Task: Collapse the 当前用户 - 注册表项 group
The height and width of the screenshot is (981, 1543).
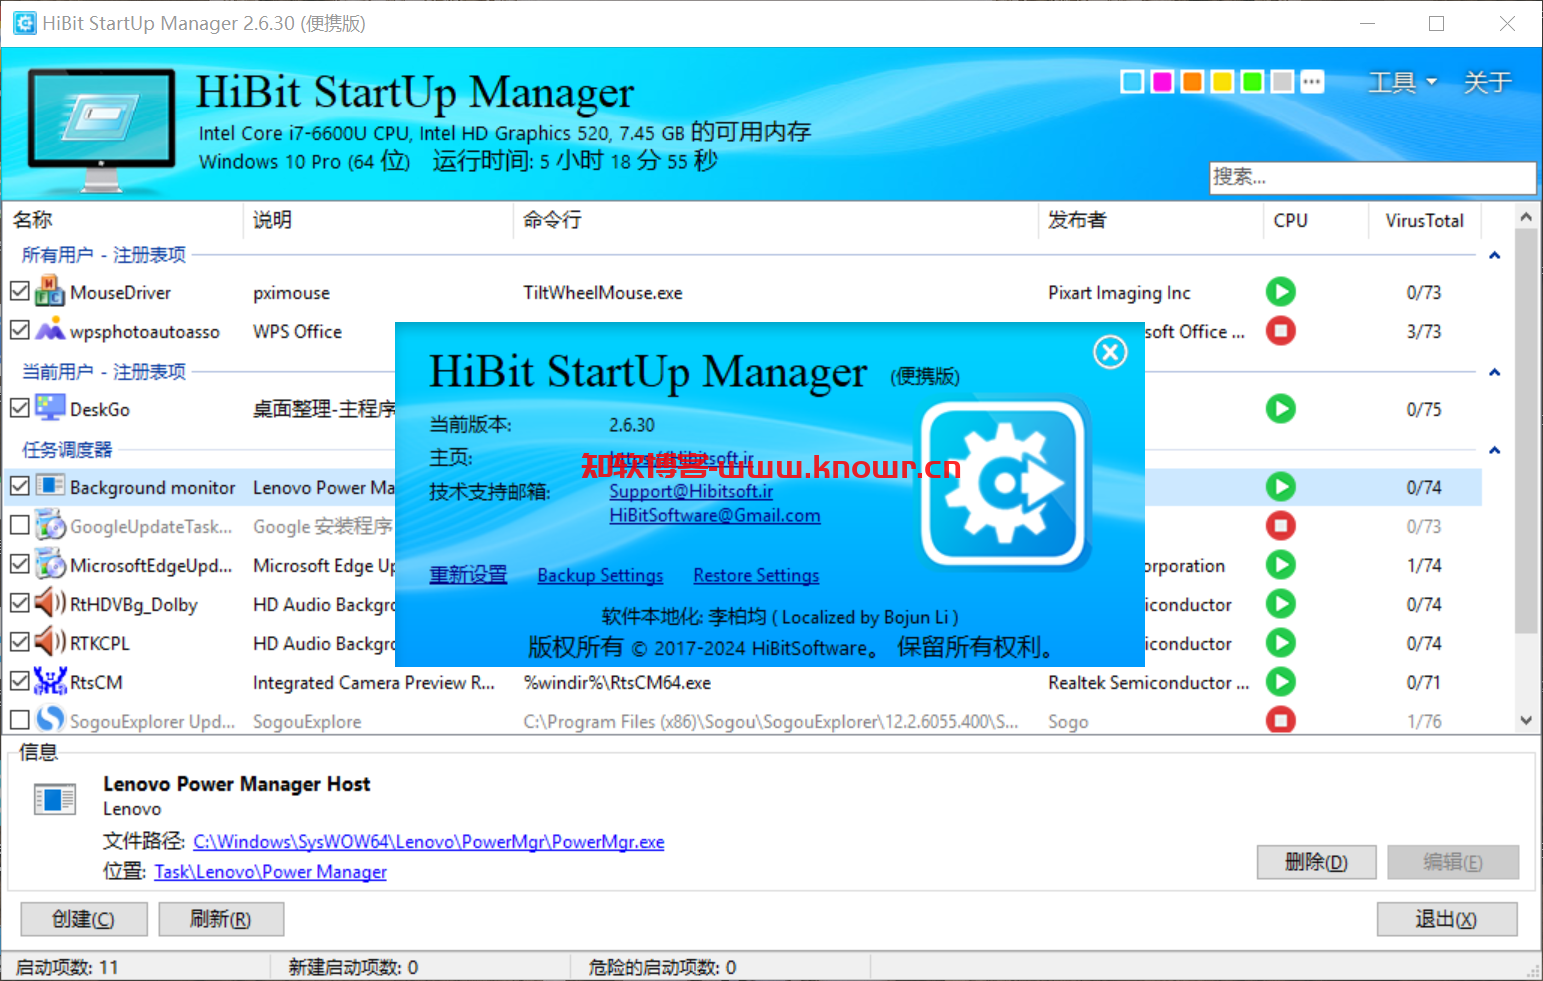Action: pyautogui.click(x=1494, y=373)
